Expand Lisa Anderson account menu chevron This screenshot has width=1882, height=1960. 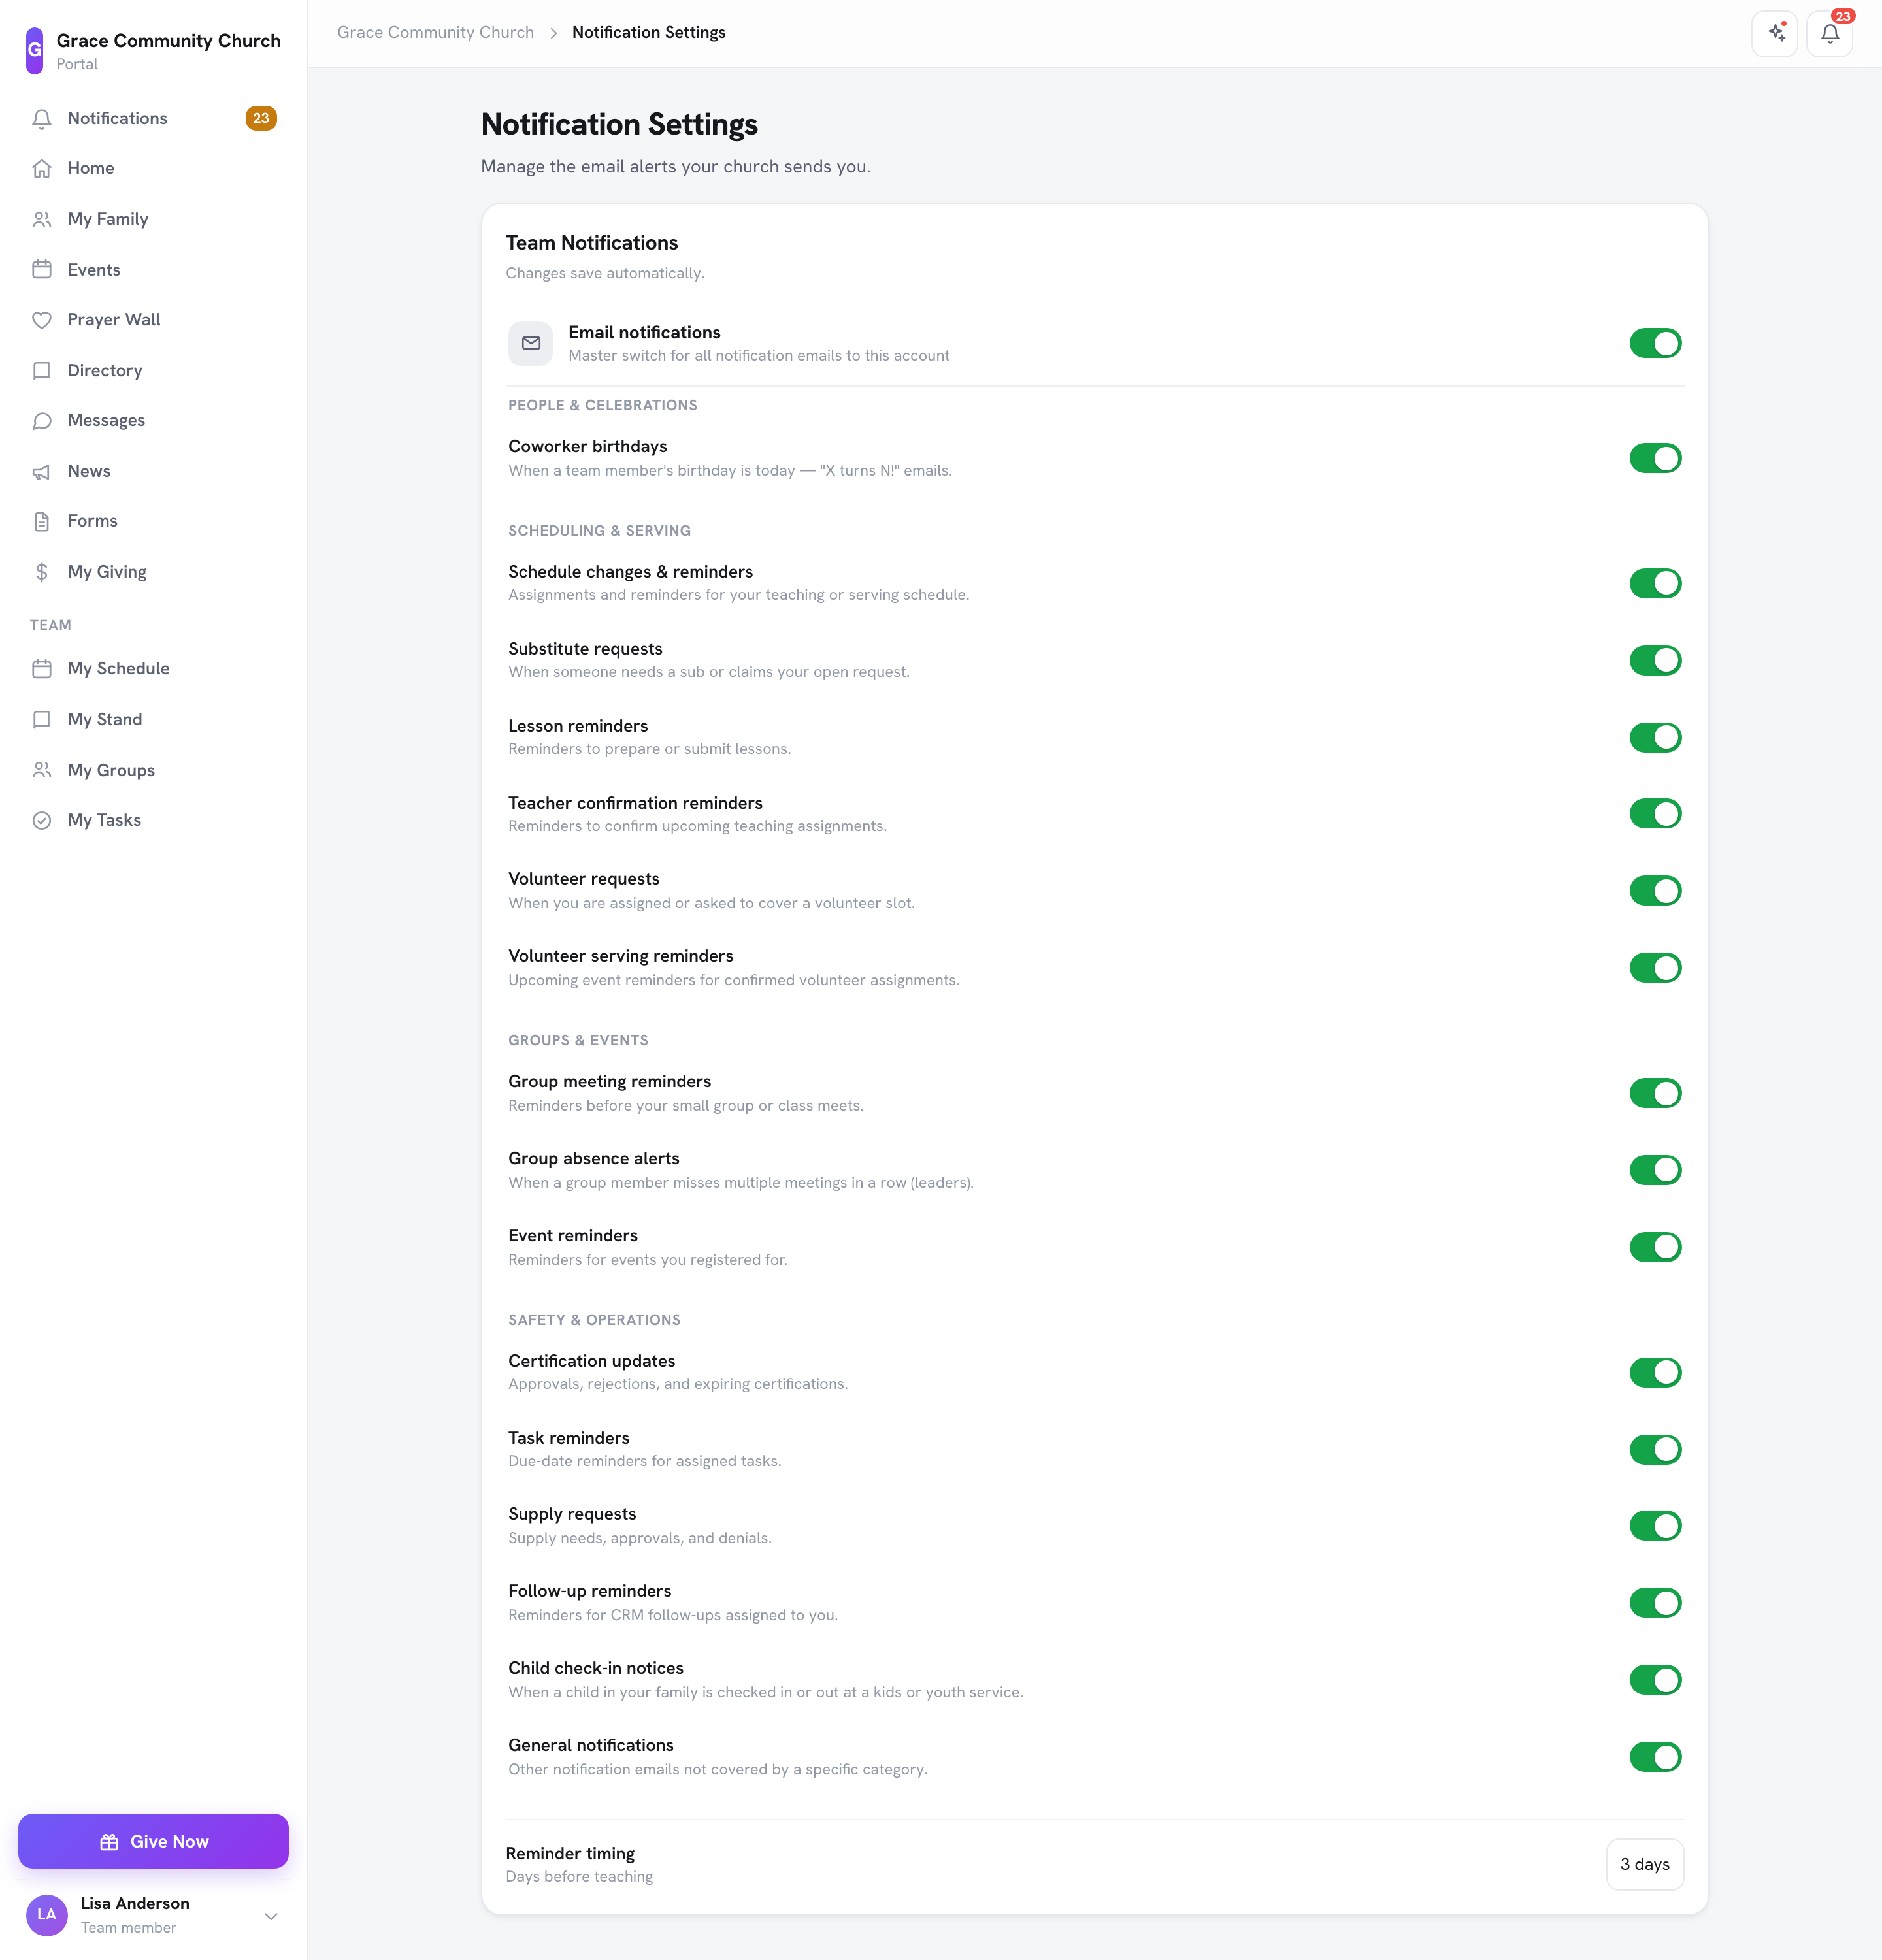(x=271, y=1916)
